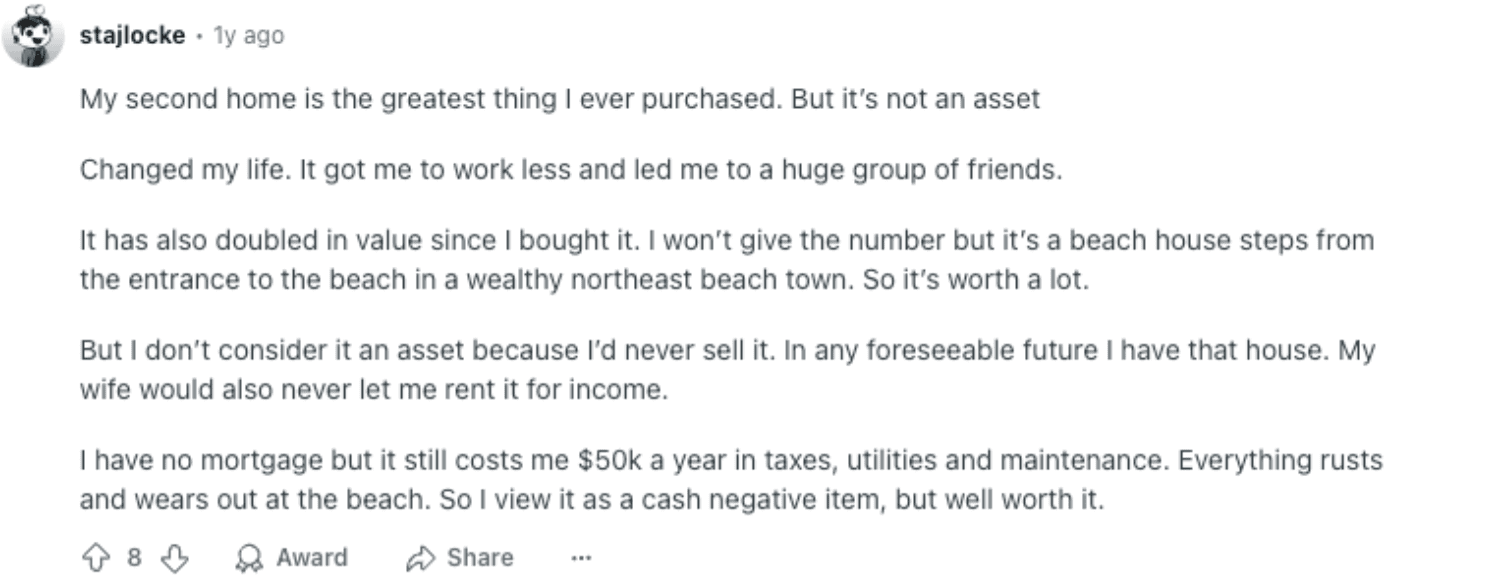Click the line starting 'But I don't consider it an asset'

point(728,352)
